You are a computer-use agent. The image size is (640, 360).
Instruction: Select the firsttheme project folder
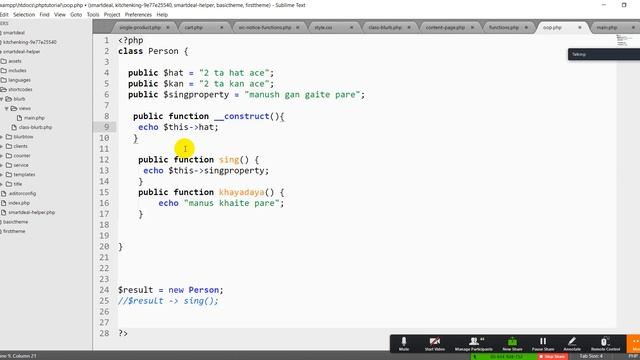point(14,231)
